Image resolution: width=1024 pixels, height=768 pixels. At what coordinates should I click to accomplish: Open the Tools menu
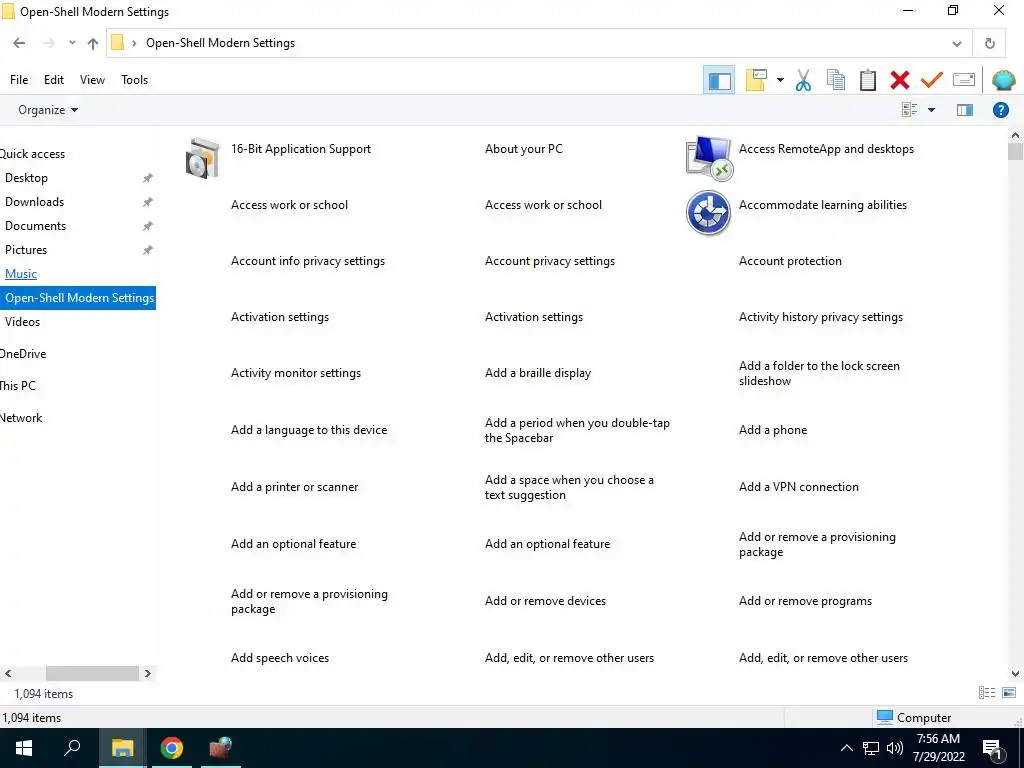[x=135, y=80]
